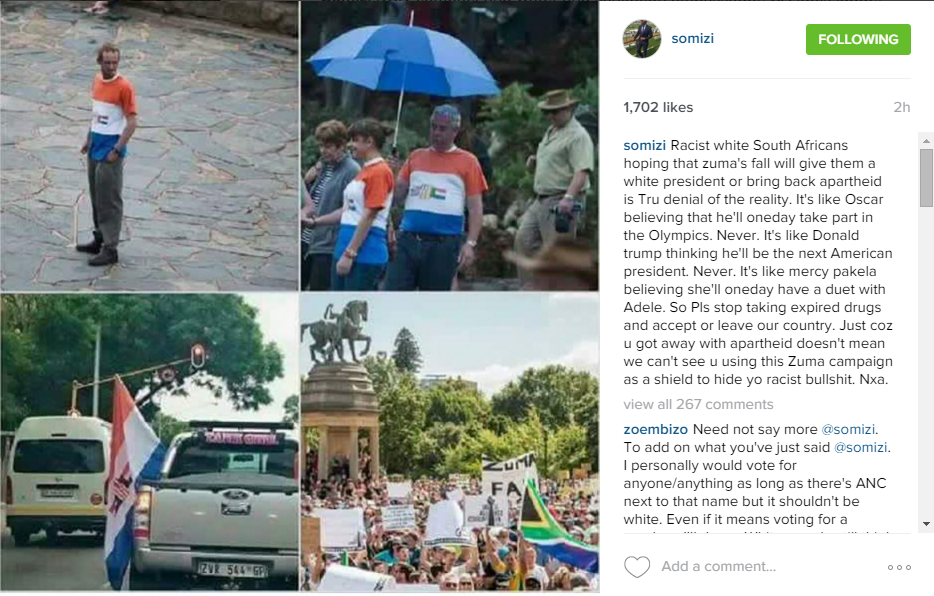This screenshot has width=934, height=596.
Task: Expand view all 267 comments
Action: click(698, 404)
